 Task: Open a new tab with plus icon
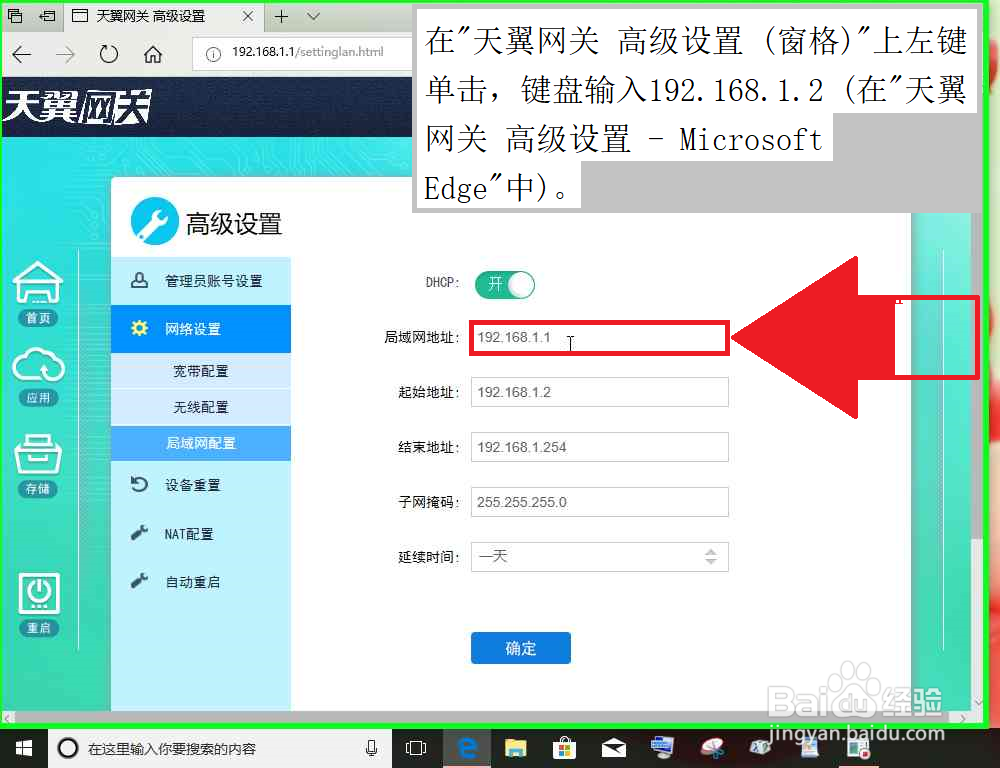tap(281, 17)
